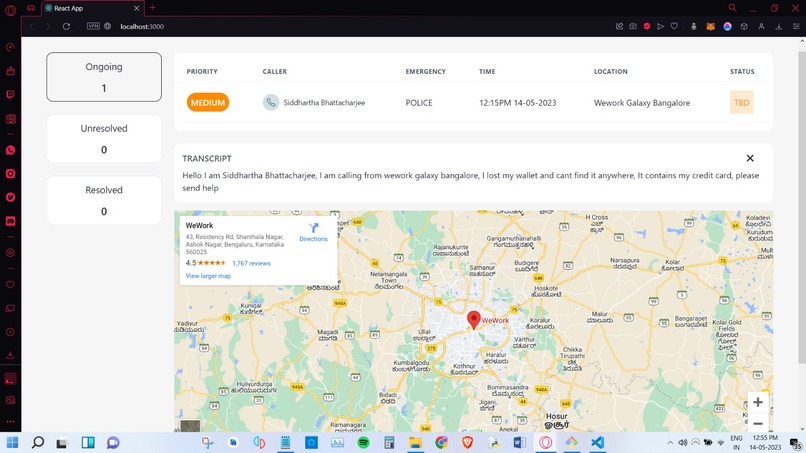Screen dimensions: 806x453
Task: Reload the page with the refresh button
Action: 66,26
